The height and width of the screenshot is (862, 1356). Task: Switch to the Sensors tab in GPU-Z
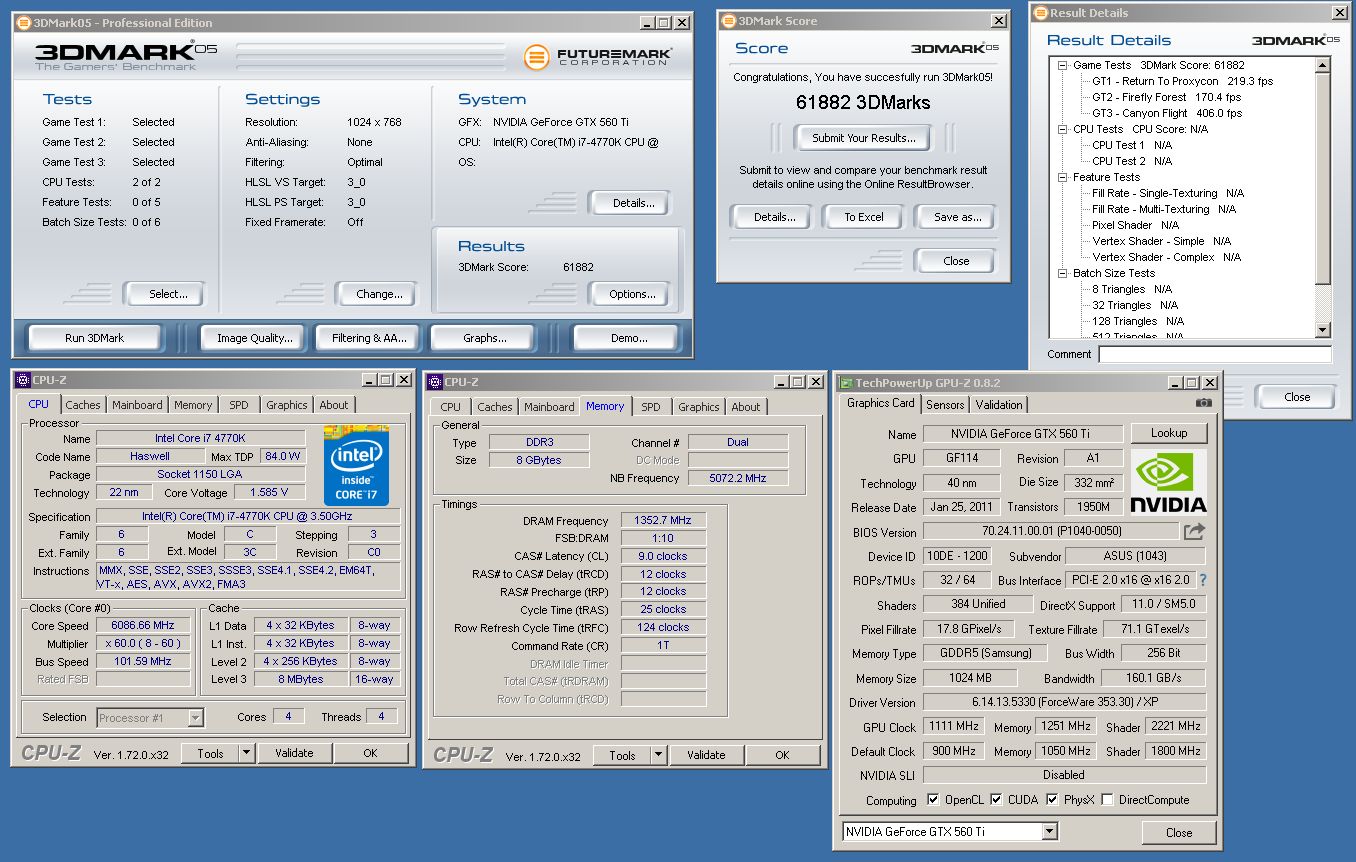(x=945, y=405)
